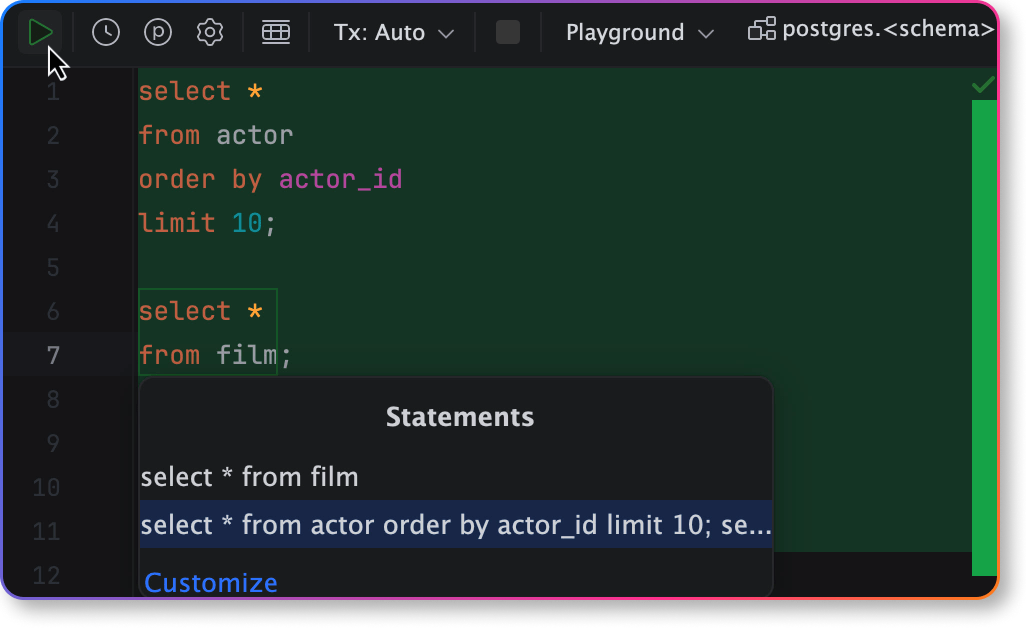Click the 'select' keyword on line 6
The height and width of the screenshot is (628, 1026).
[185, 311]
